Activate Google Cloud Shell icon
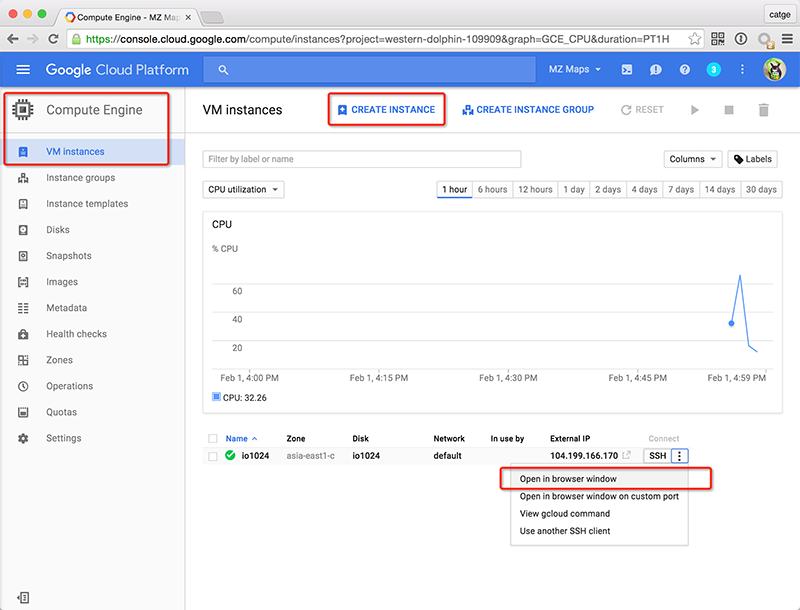Image resolution: width=800 pixels, height=610 pixels. pyautogui.click(x=627, y=69)
